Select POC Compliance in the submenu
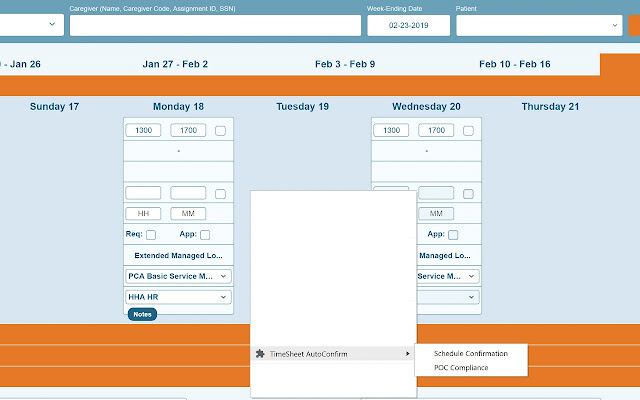Image resolution: width=640 pixels, height=400 pixels. point(461,367)
